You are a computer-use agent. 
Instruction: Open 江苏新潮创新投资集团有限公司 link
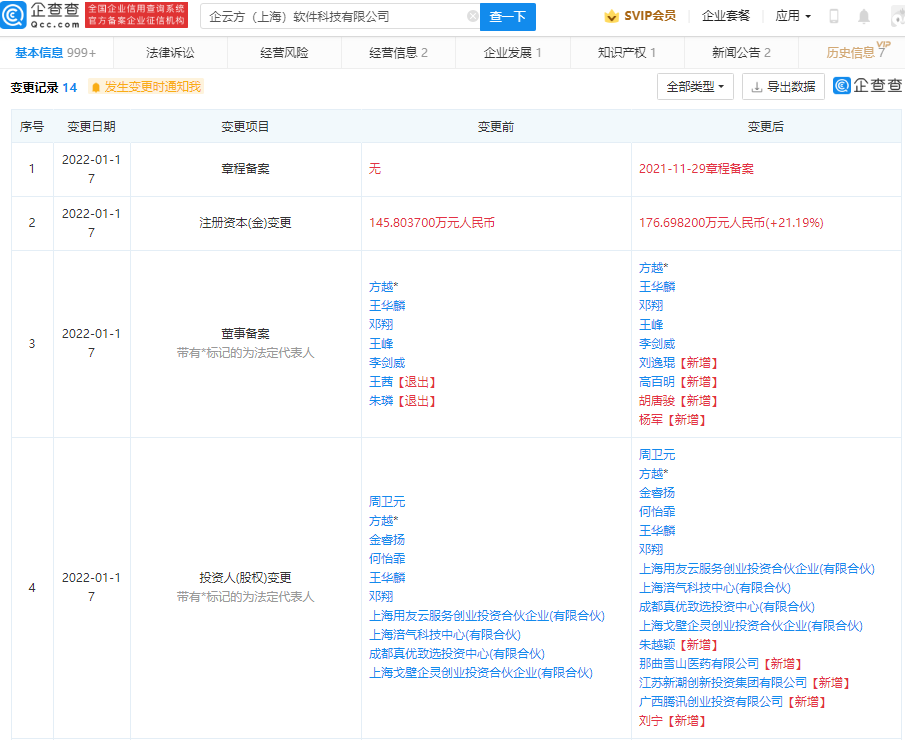723,682
